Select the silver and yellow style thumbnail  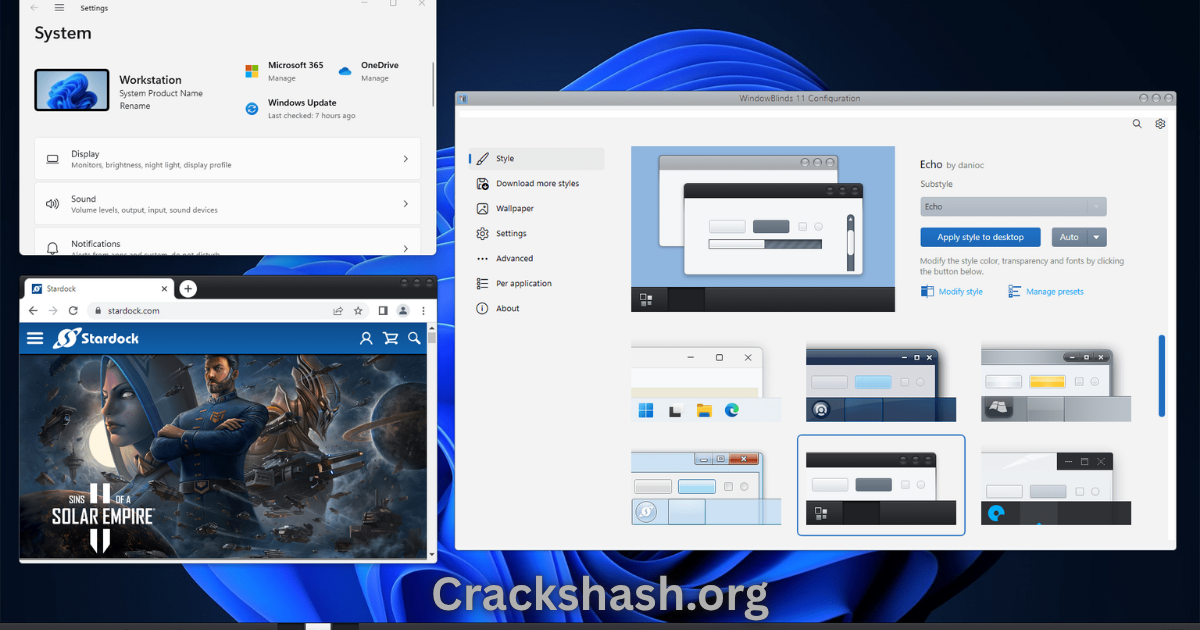1056,383
